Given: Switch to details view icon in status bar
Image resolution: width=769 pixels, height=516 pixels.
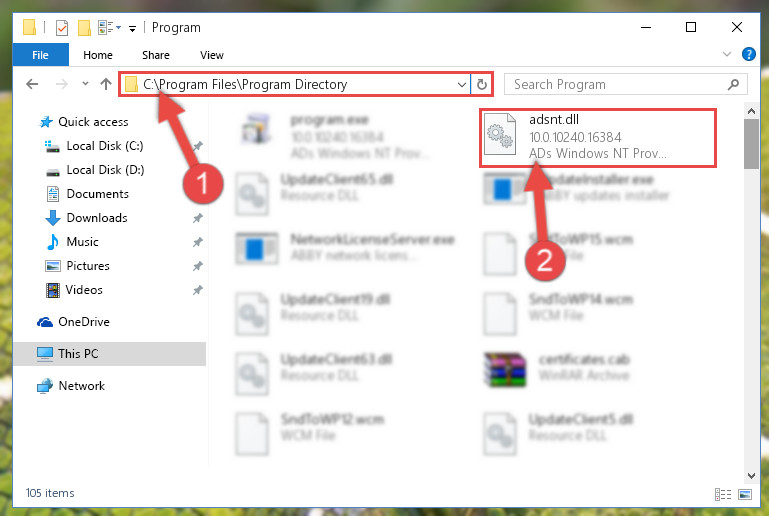Looking at the screenshot, I should (x=723, y=494).
